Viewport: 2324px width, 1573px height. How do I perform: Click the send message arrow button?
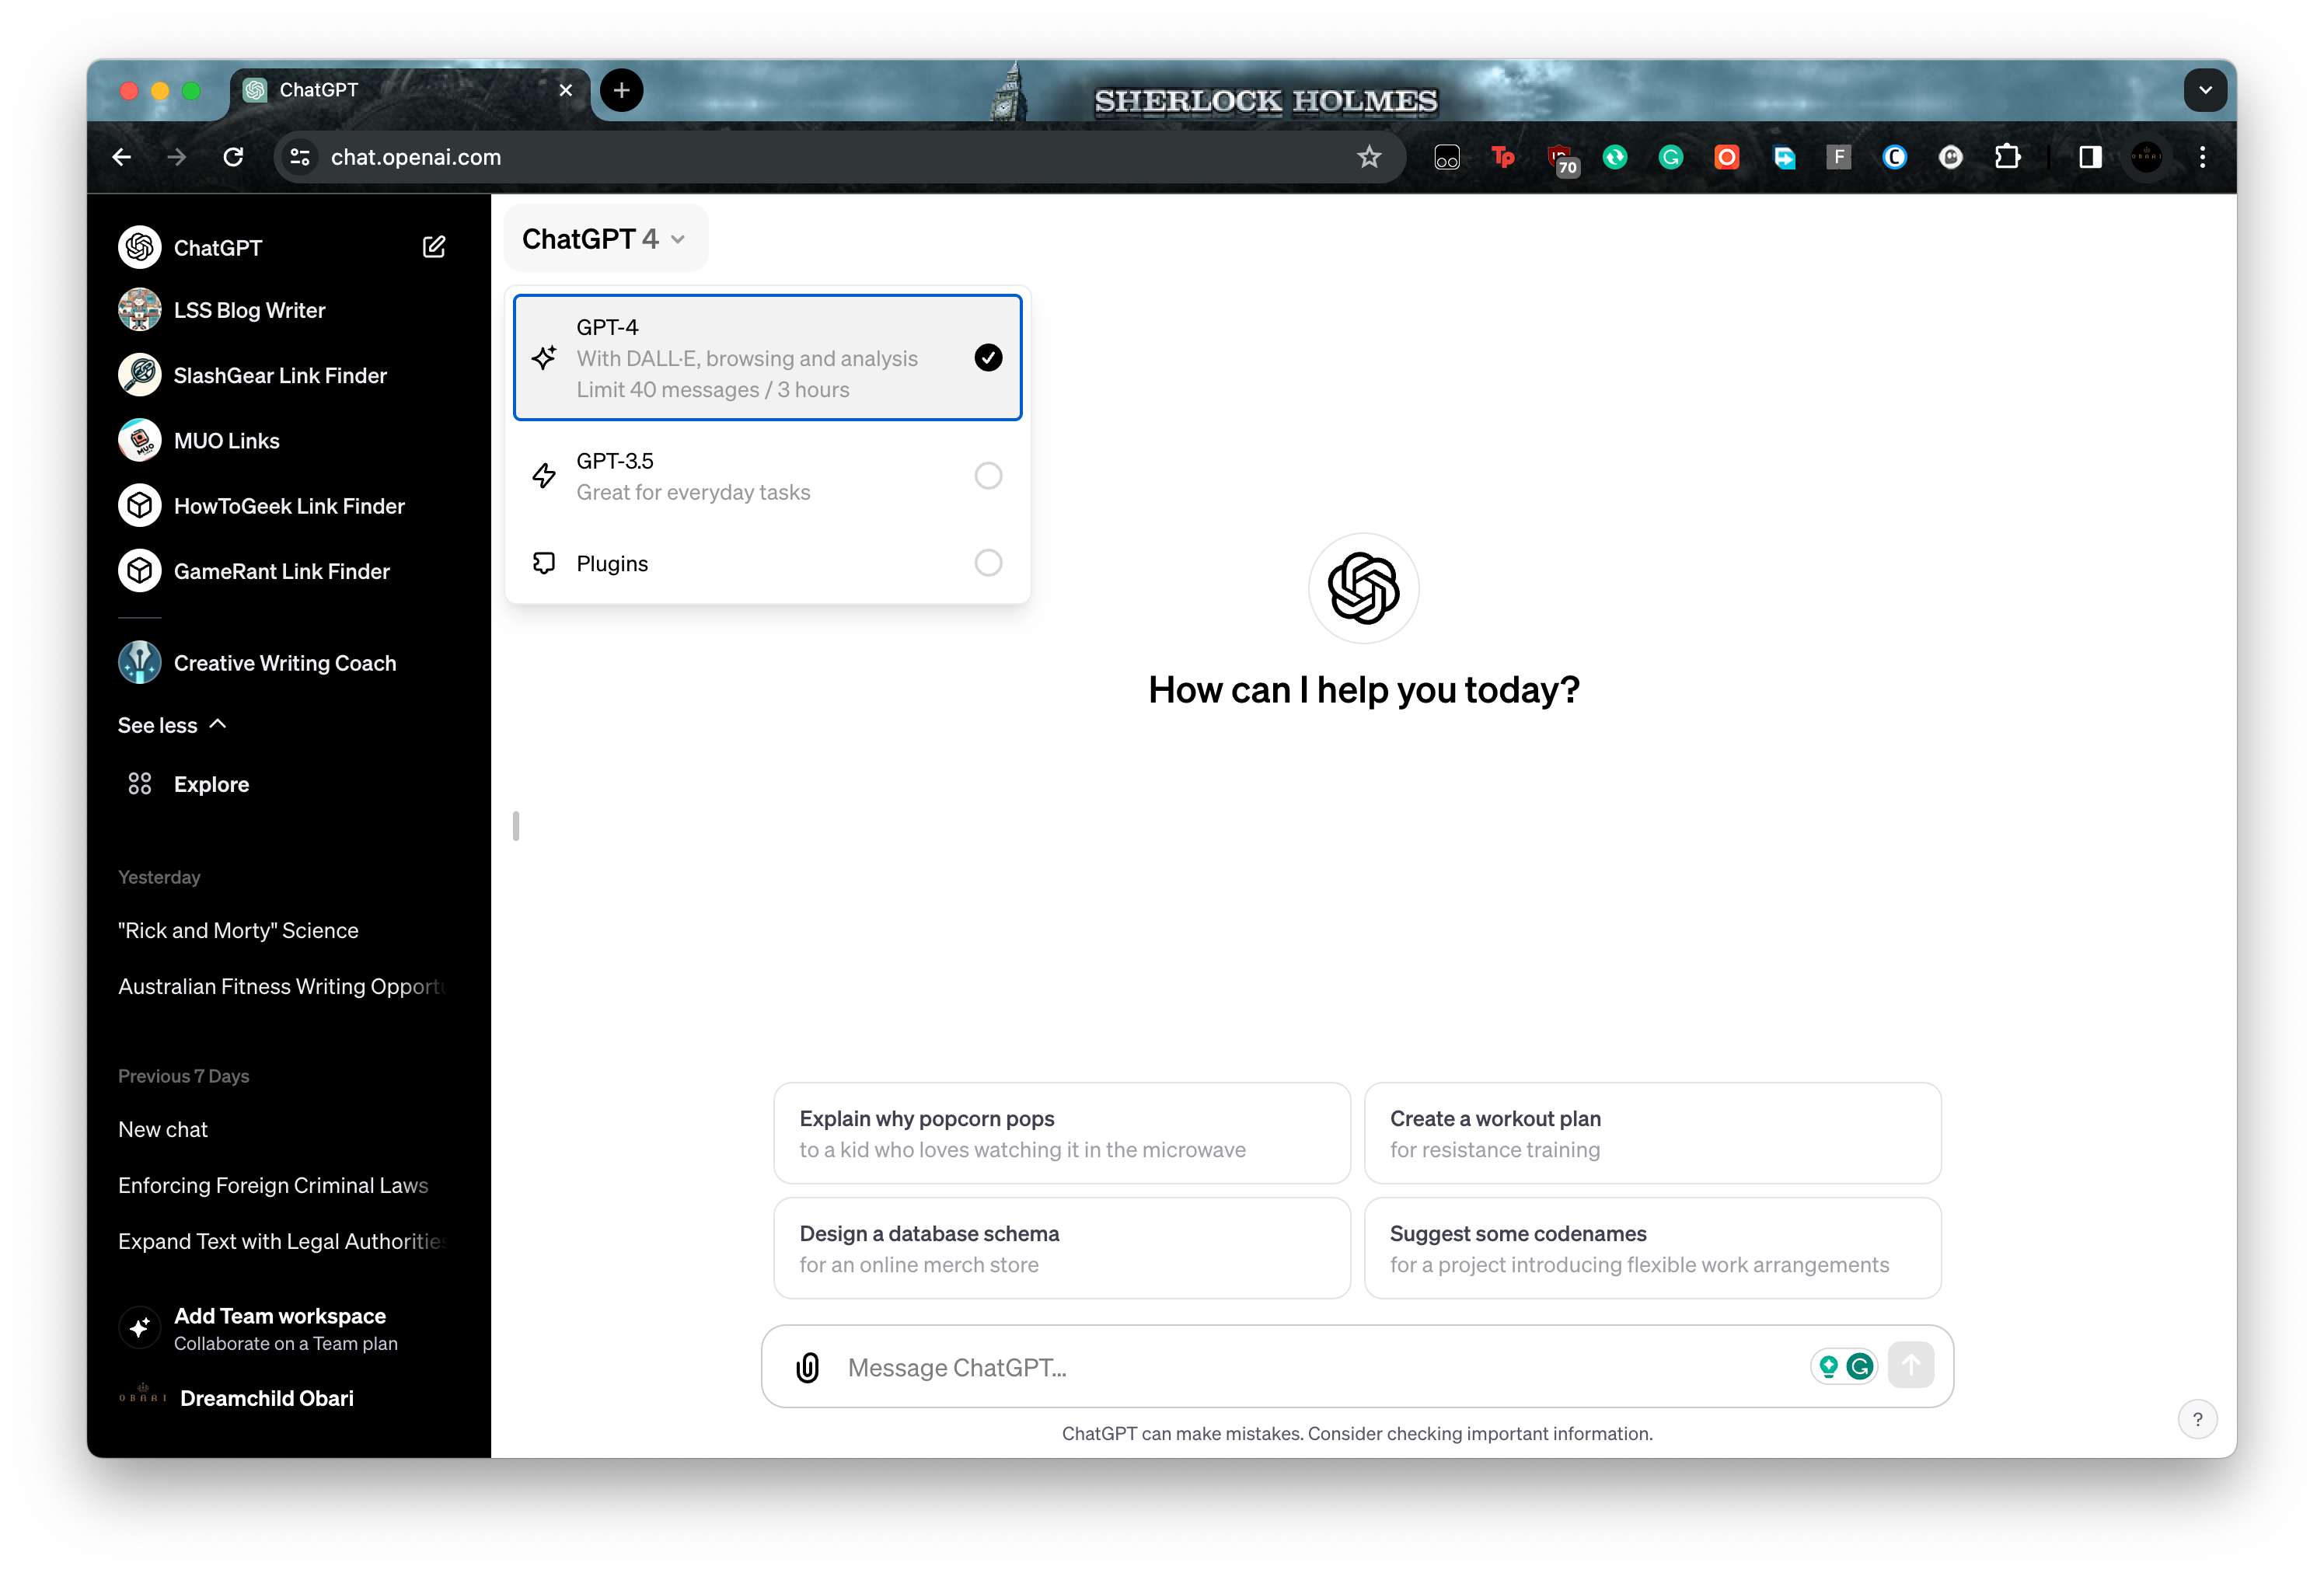(x=1910, y=1365)
